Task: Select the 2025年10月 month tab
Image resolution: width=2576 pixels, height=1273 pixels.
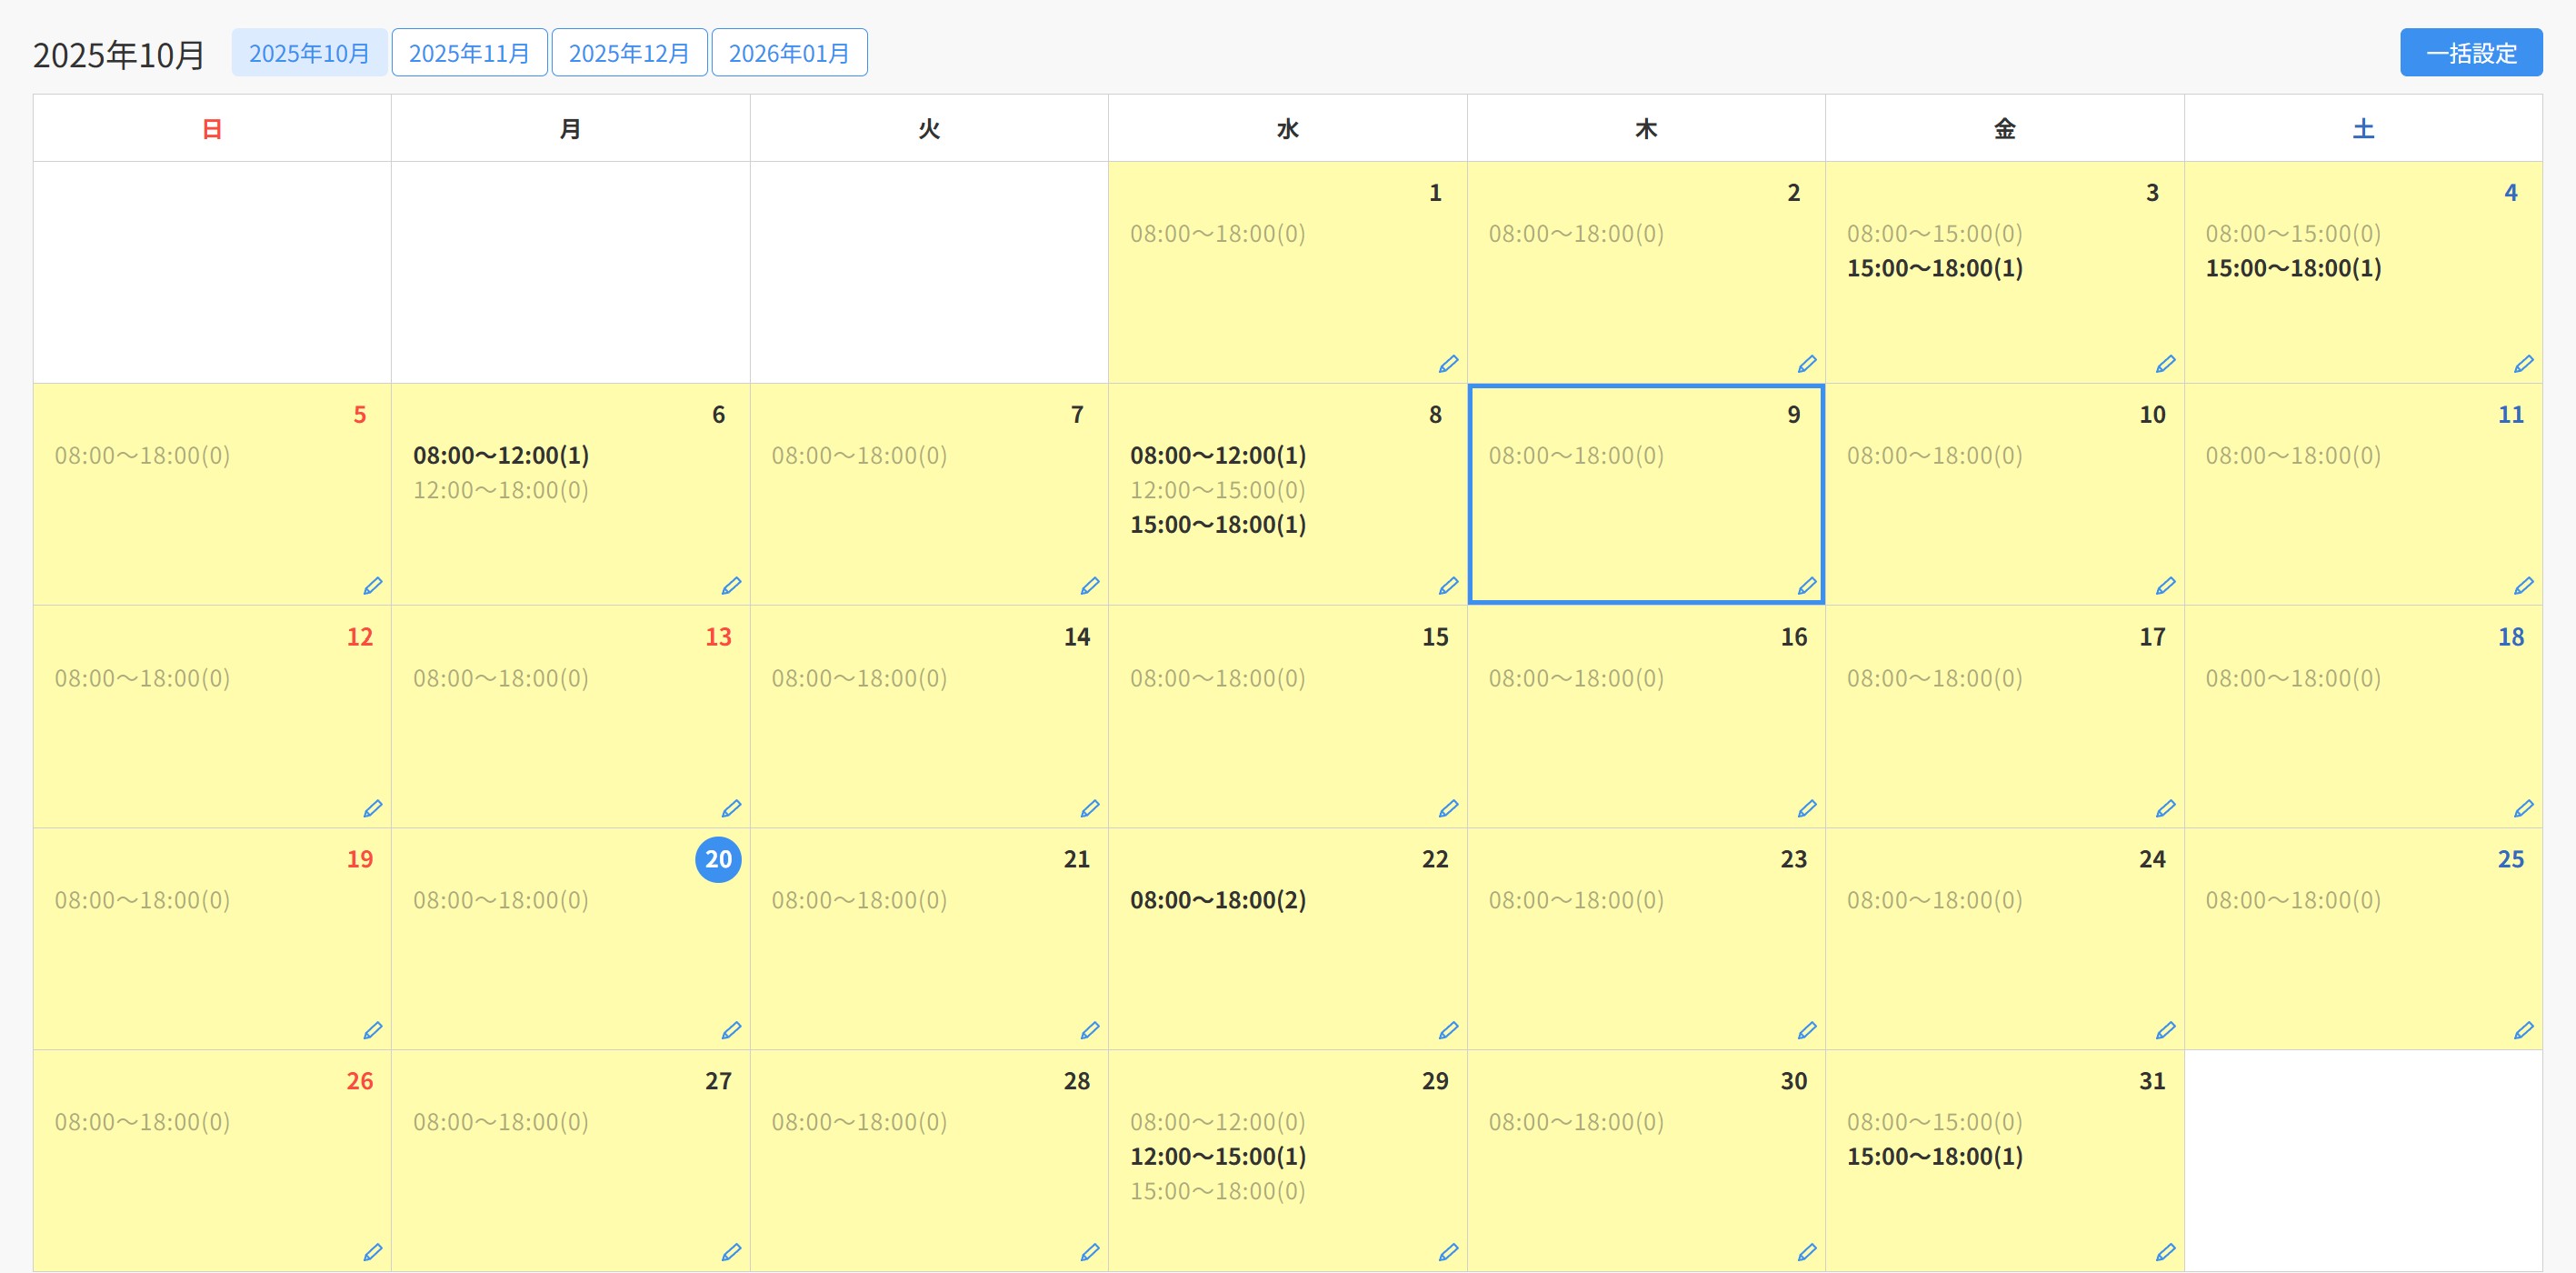Action: pos(309,53)
